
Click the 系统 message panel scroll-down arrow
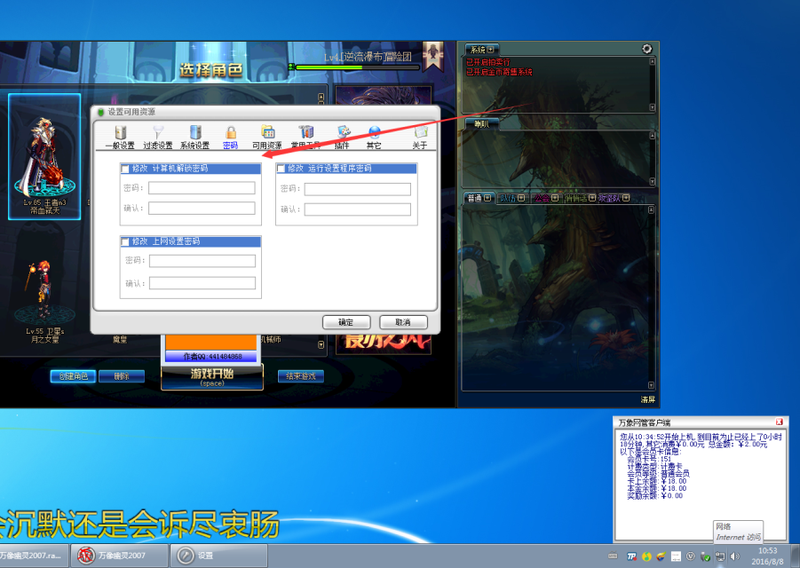pos(652,107)
